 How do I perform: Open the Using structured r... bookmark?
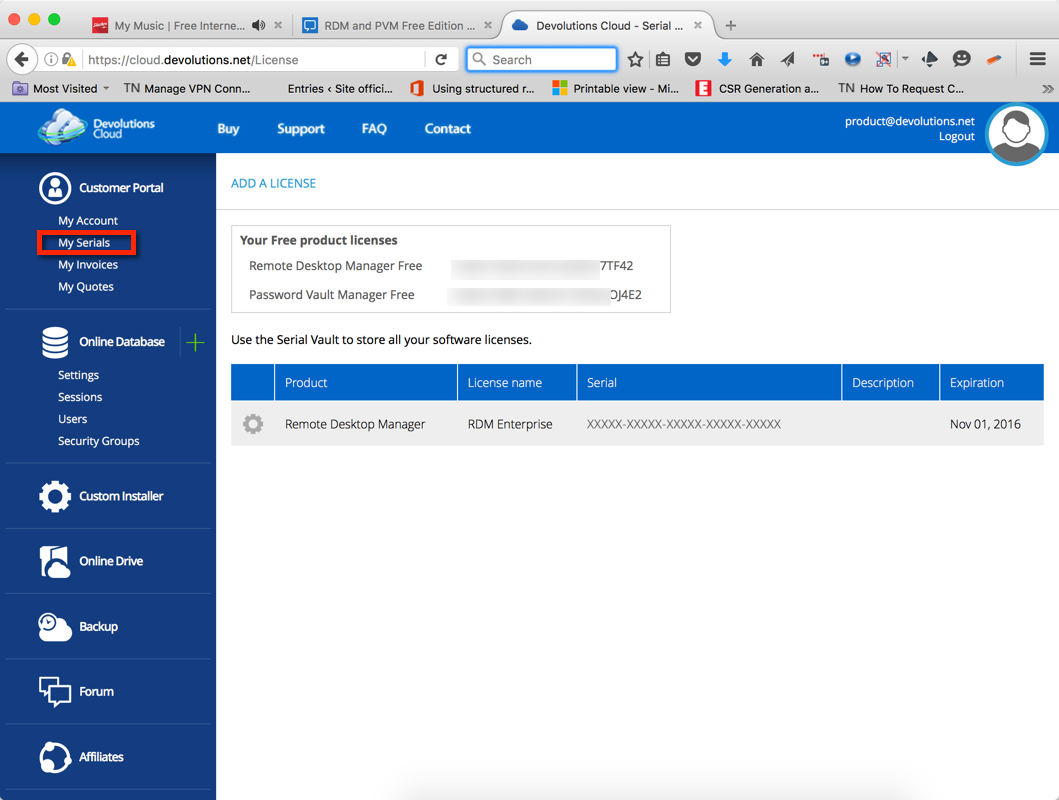[x=472, y=88]
